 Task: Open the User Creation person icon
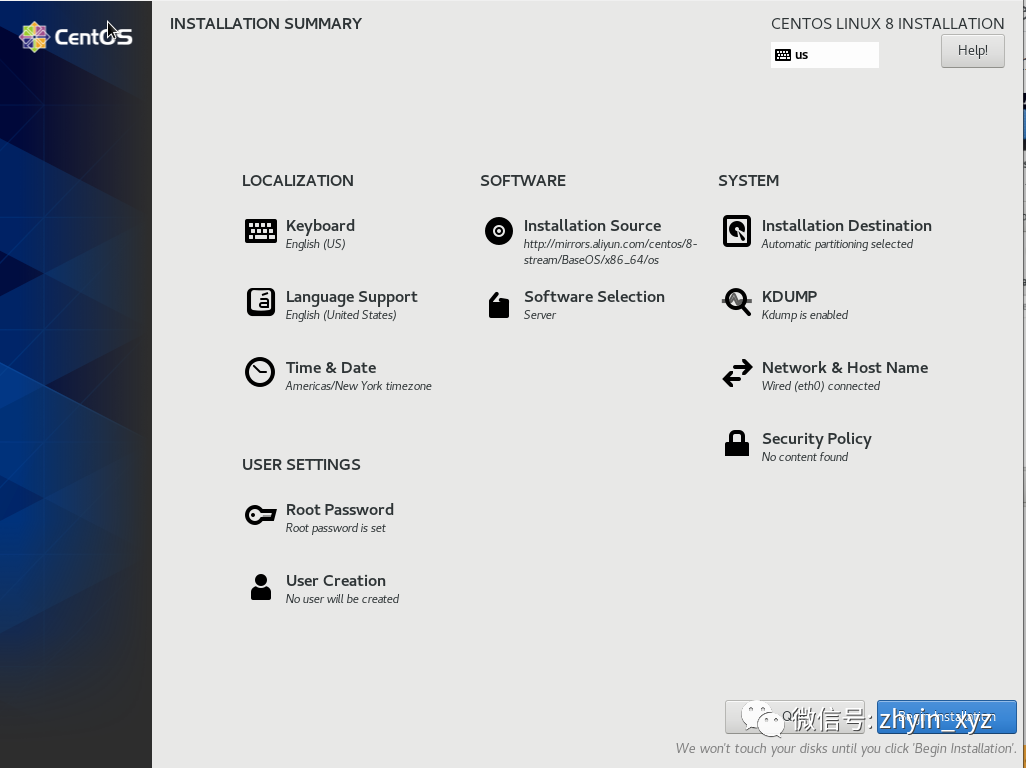click(260, 587)
